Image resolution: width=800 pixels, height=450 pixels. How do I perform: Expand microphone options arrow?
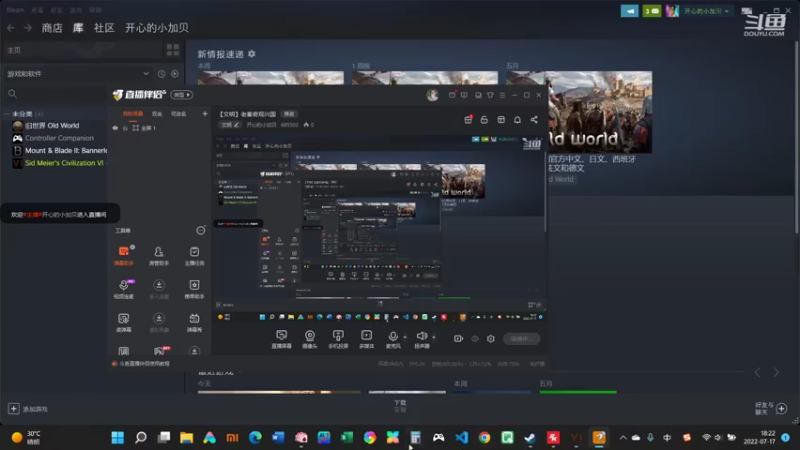(405, 337)
